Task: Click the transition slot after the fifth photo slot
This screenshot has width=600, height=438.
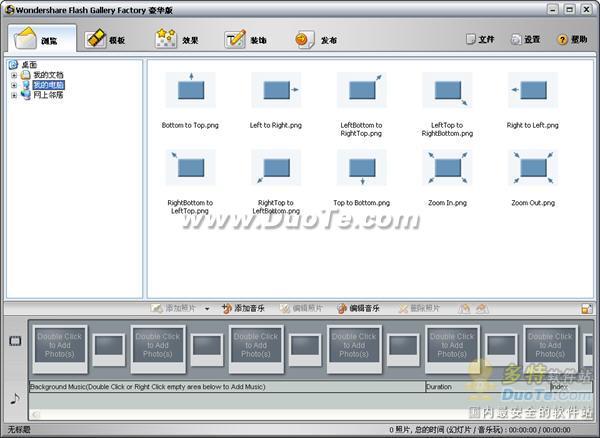Action: pos(501,349)
